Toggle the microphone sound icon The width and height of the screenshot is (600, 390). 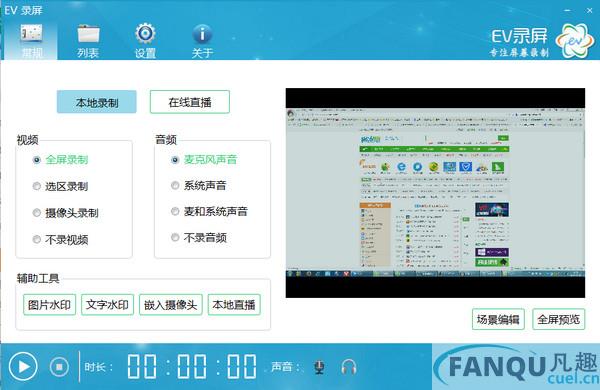coord(319,367)
